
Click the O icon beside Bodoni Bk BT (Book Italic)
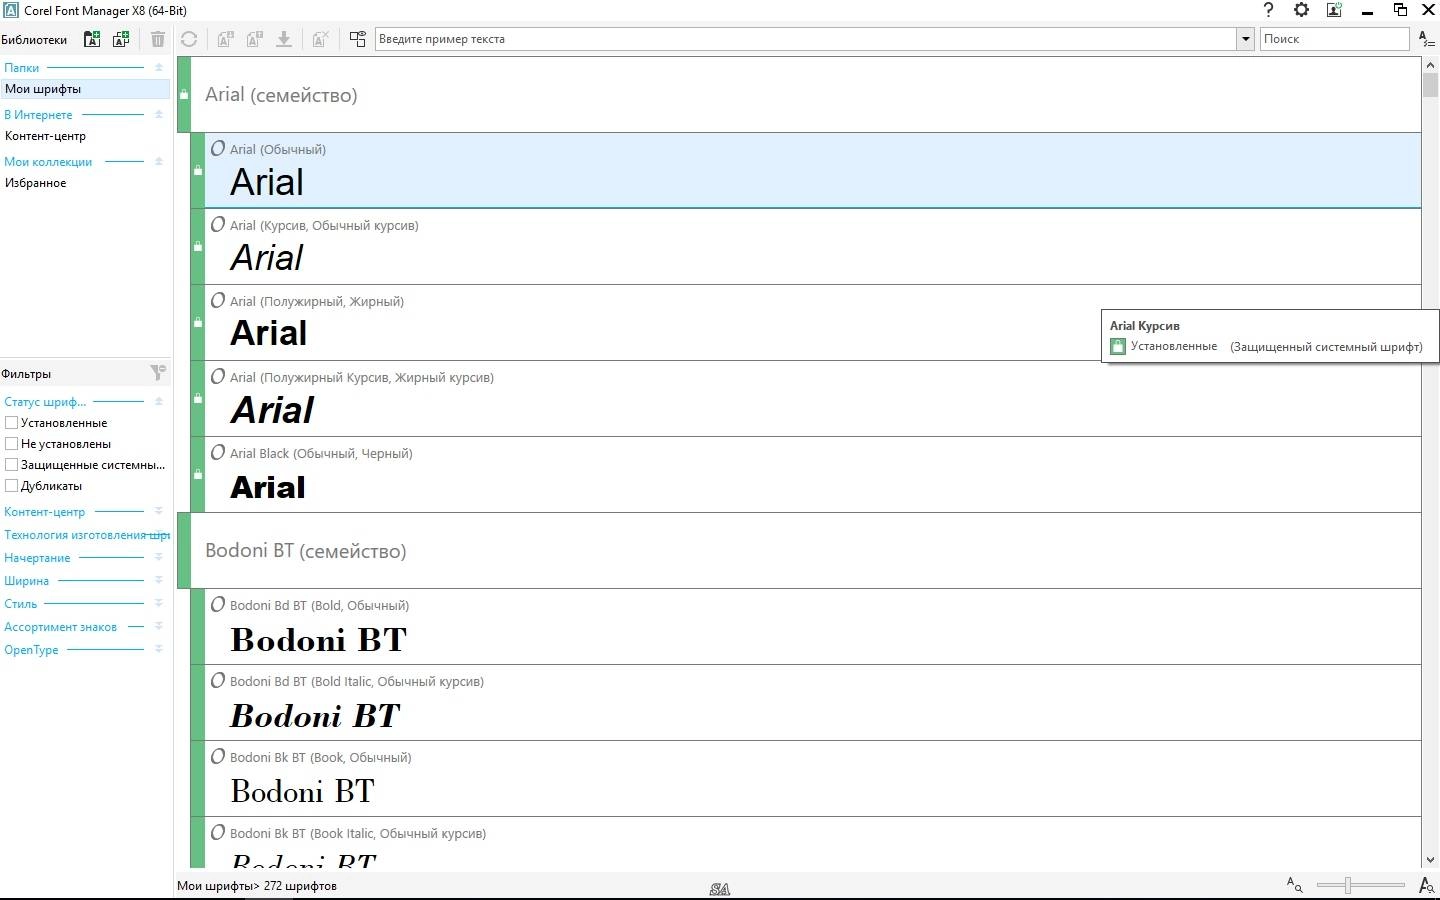218,832
